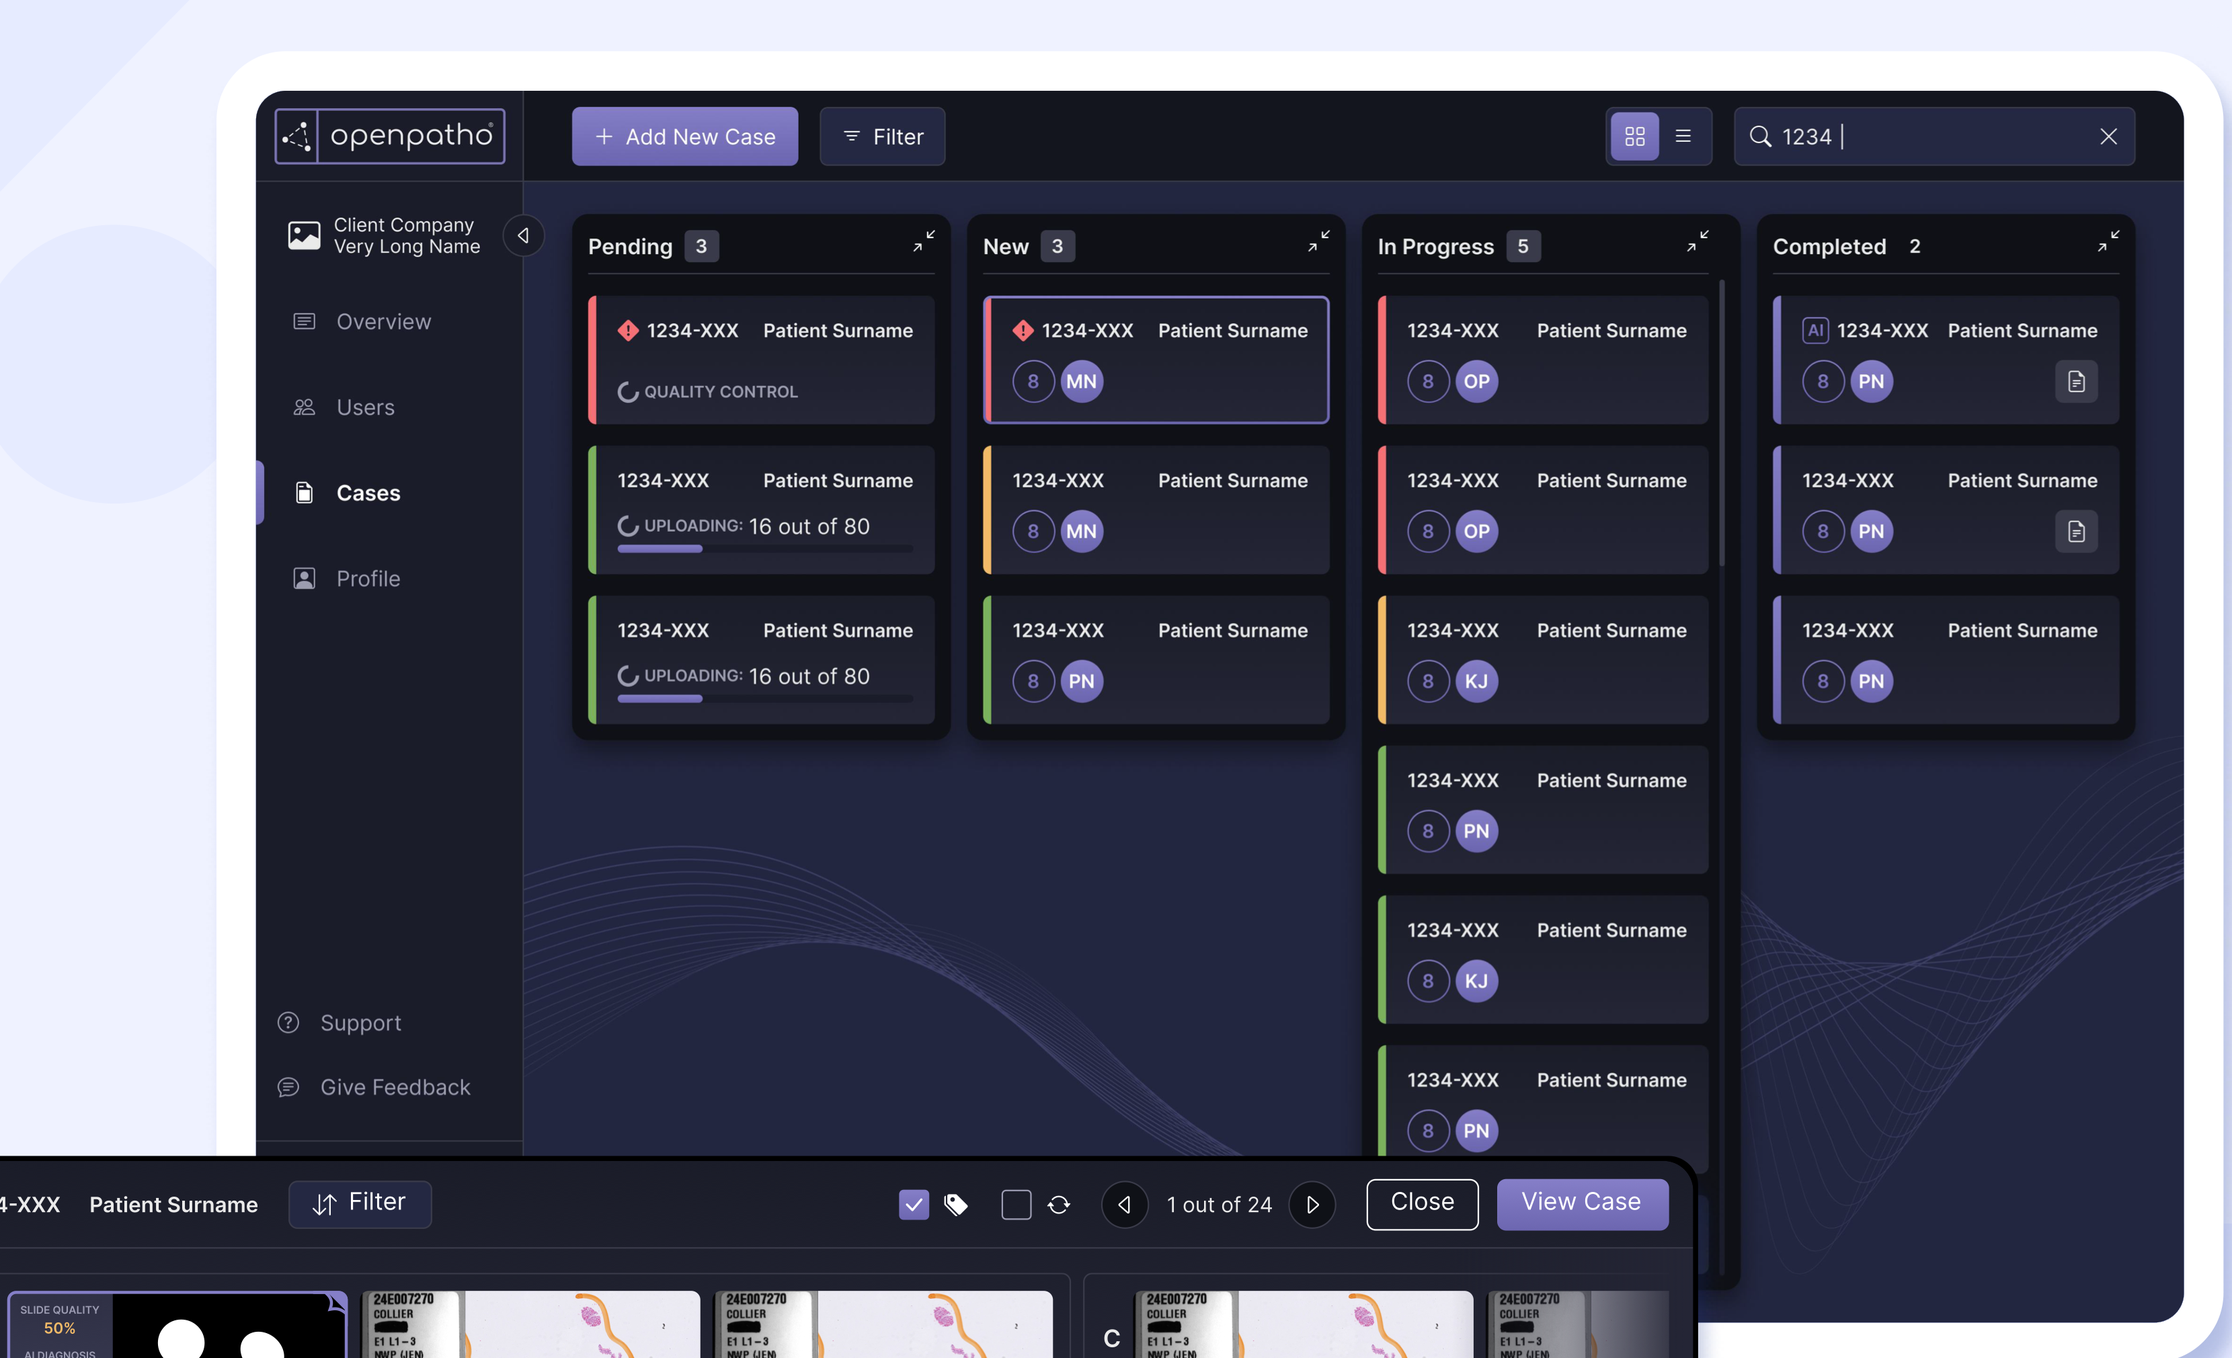Select the highlighted 1234-XXX case in the New column
Viewport: 2232px width, 1358px height.
pyautogui.click(x=1156, y=360)
